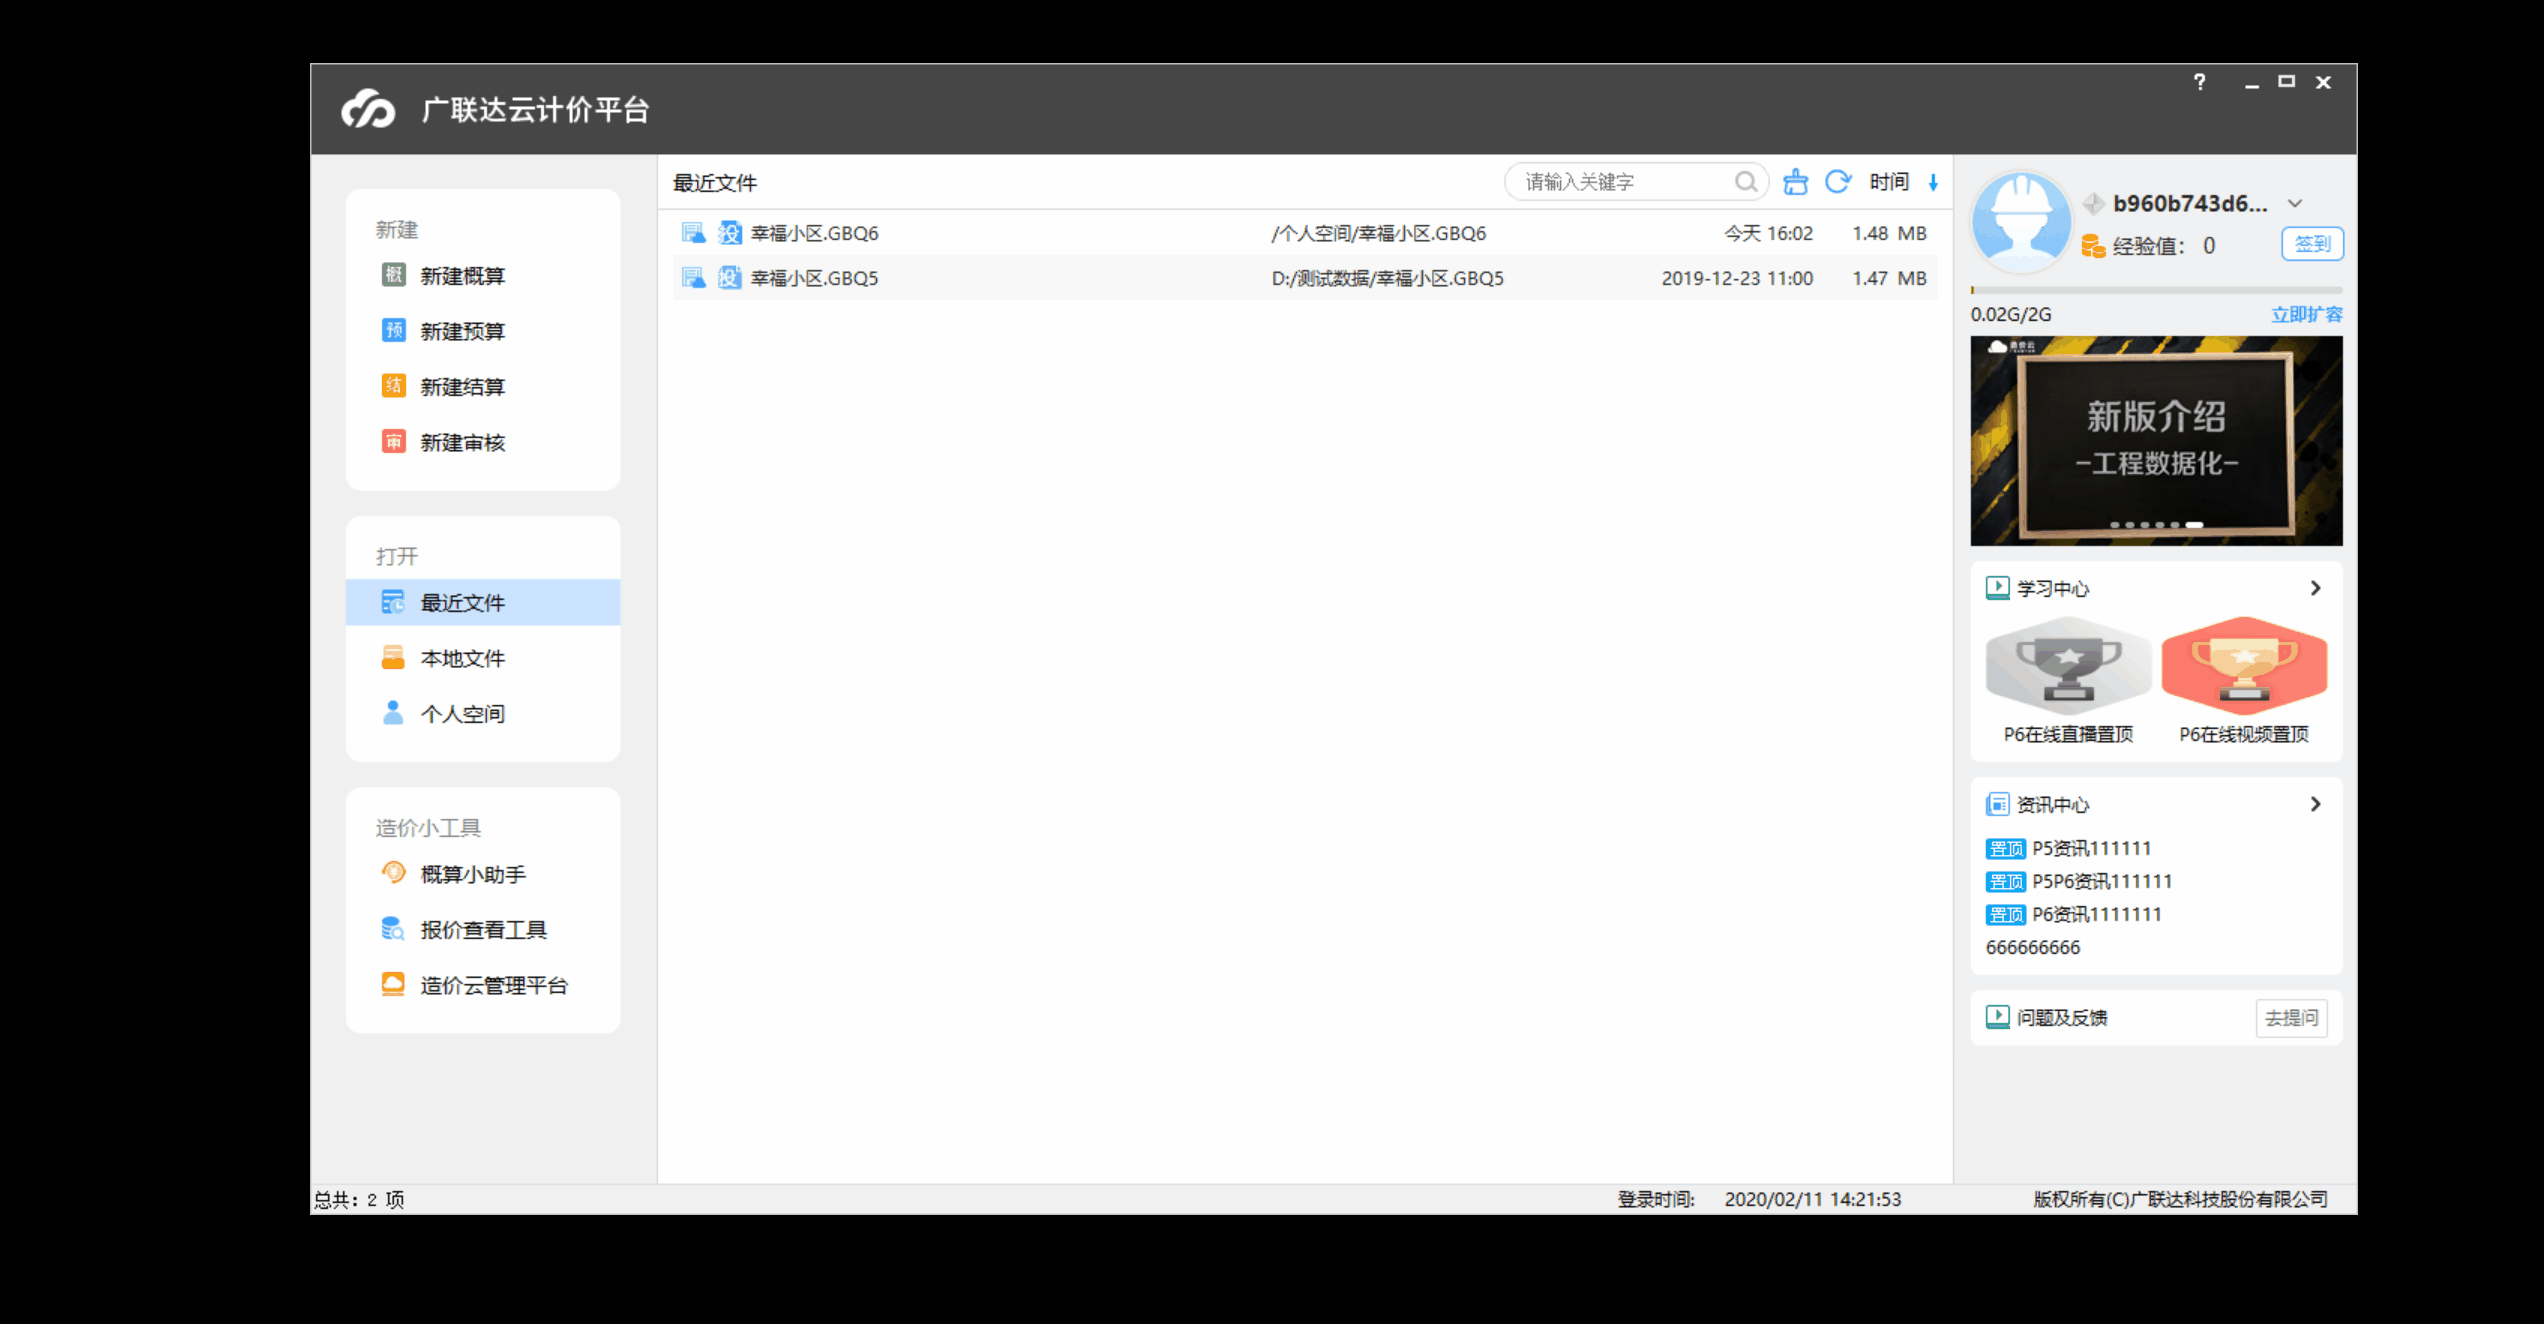The height and width of the screenshot is (1324, 2544).
Task: Toggle the 时间 sort direction arrow
Action: (1933, 183)
